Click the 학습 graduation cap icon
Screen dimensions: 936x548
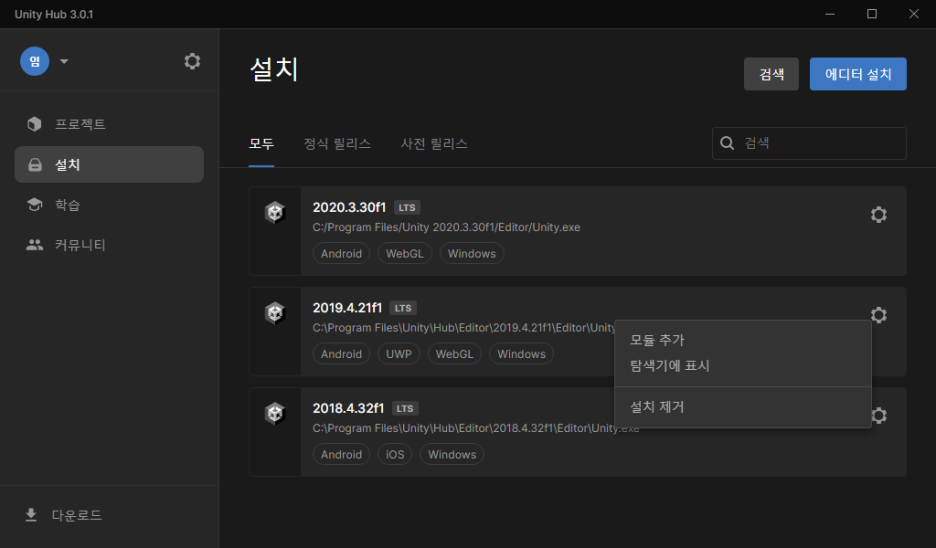click(35, 205)
